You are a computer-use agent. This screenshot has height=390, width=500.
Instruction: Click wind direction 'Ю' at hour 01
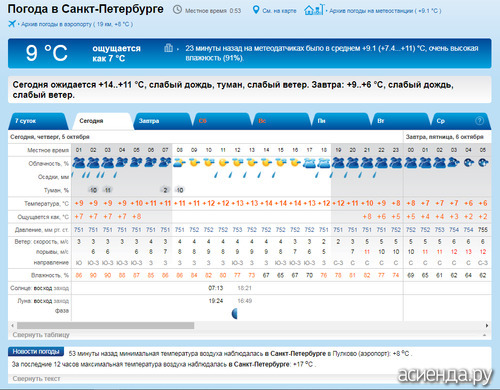79,263
